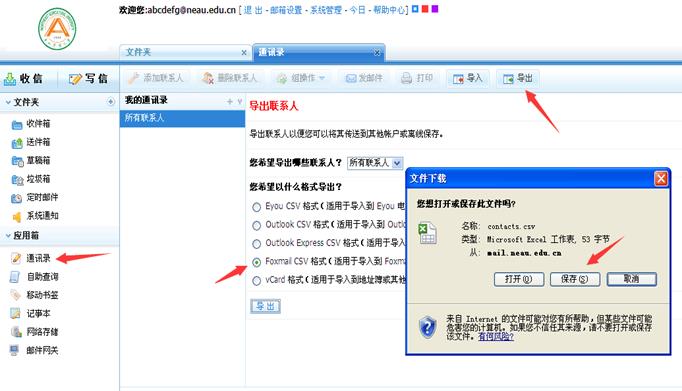Select vCard 格式 radio button

click(x=257, y=281)
